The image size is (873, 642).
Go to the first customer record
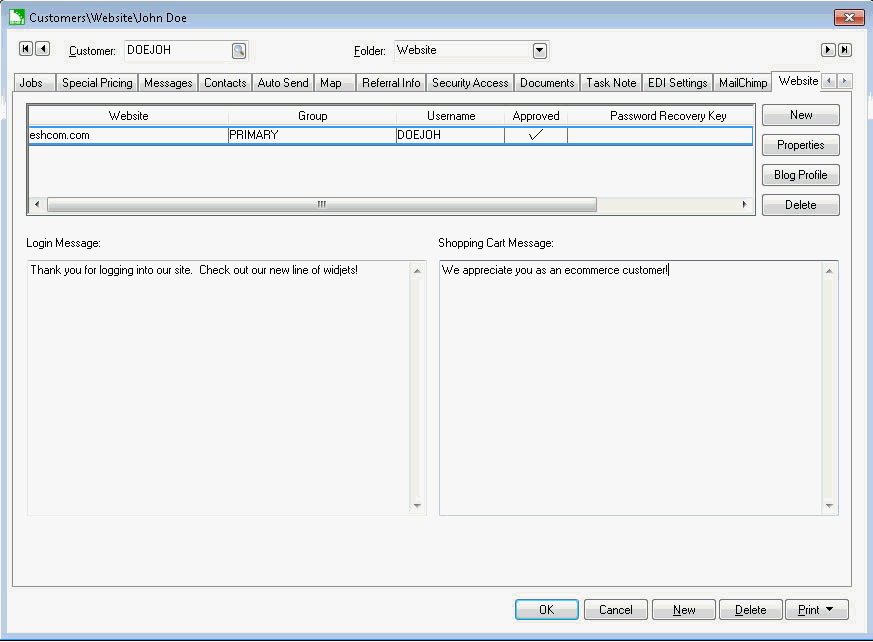(x=26, y=49)
